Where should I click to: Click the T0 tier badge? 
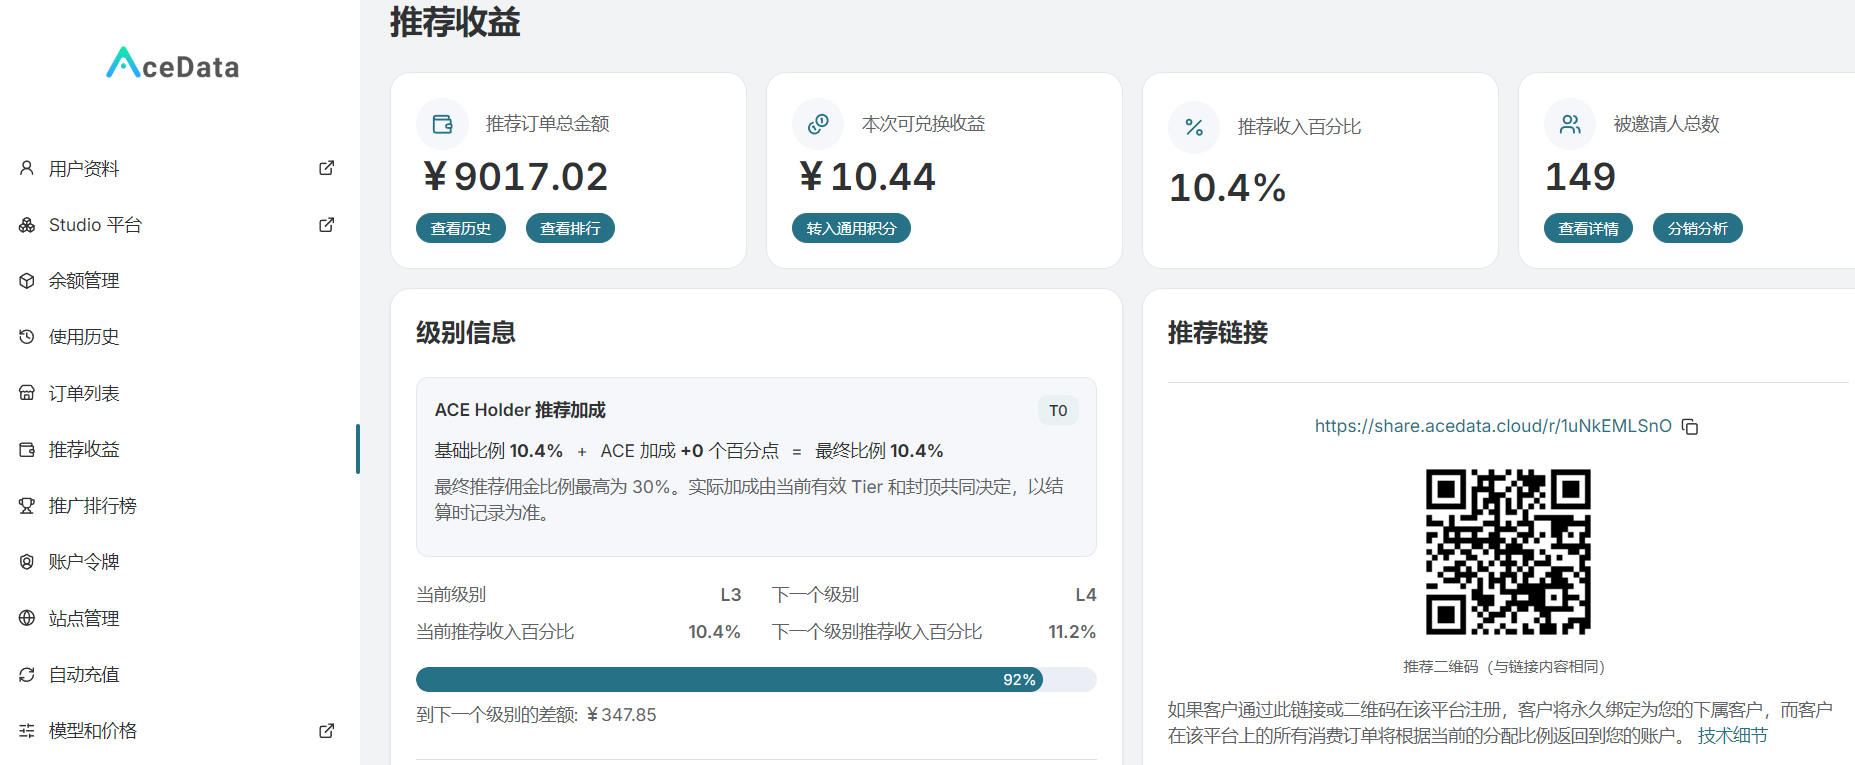1058,410
